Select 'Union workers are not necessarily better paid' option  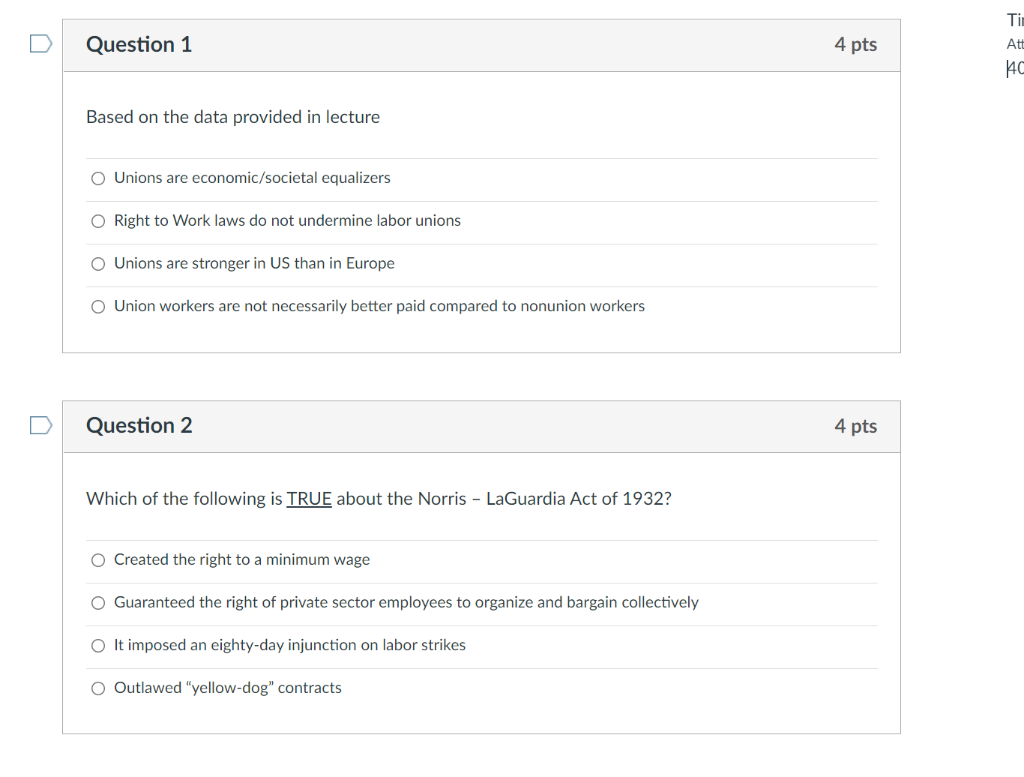98,307
